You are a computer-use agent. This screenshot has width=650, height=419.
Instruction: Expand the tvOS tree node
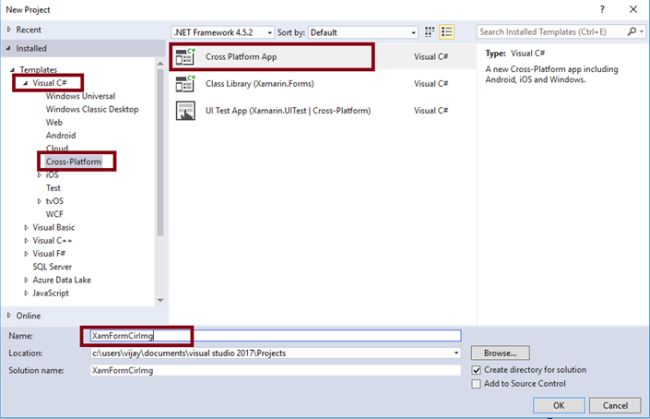[39, 201]
